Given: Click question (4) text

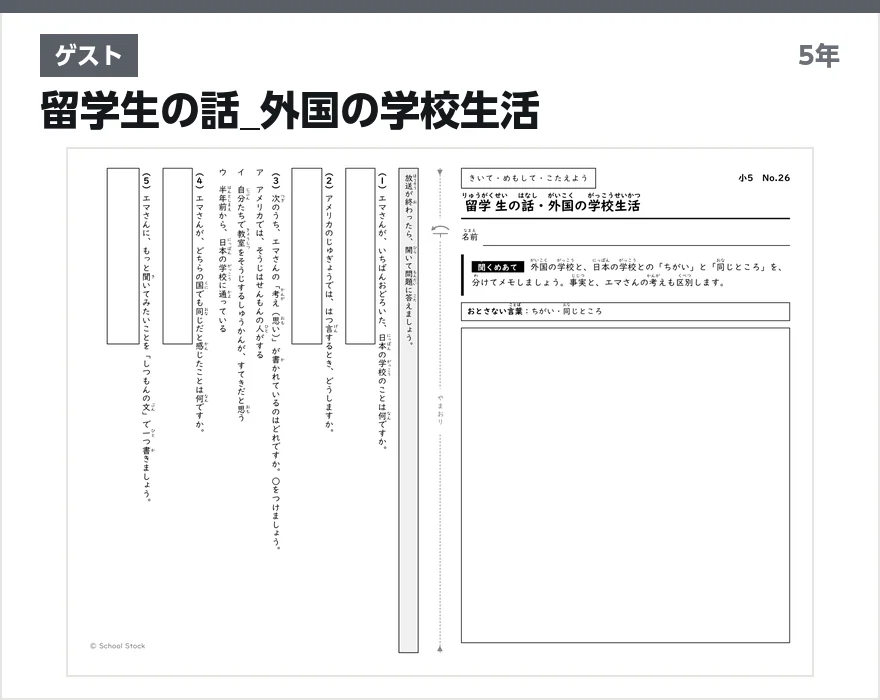Looking at the screenshot, I should click(x=200, y=303).
